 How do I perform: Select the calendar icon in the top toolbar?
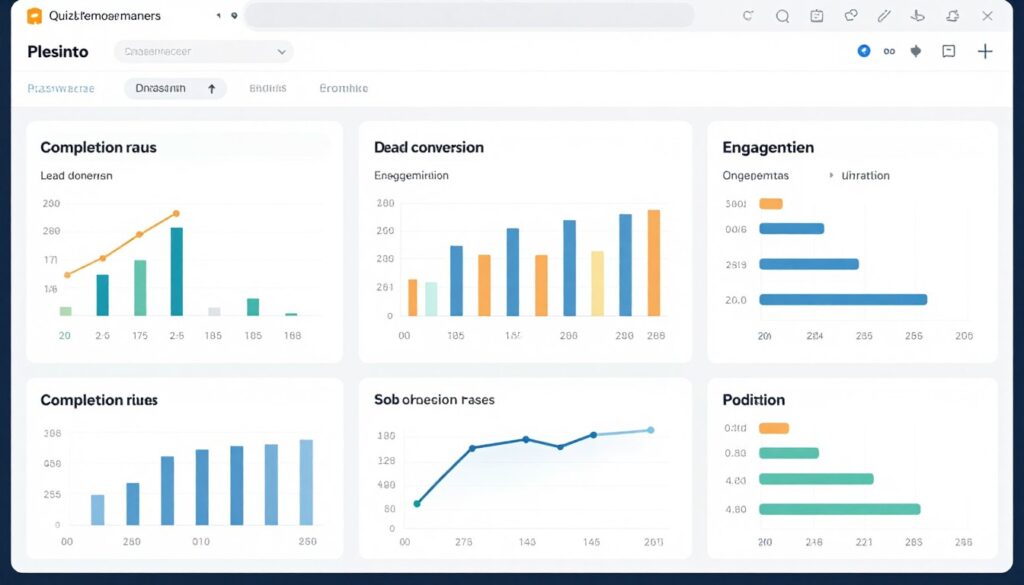(x=817, y=16)
